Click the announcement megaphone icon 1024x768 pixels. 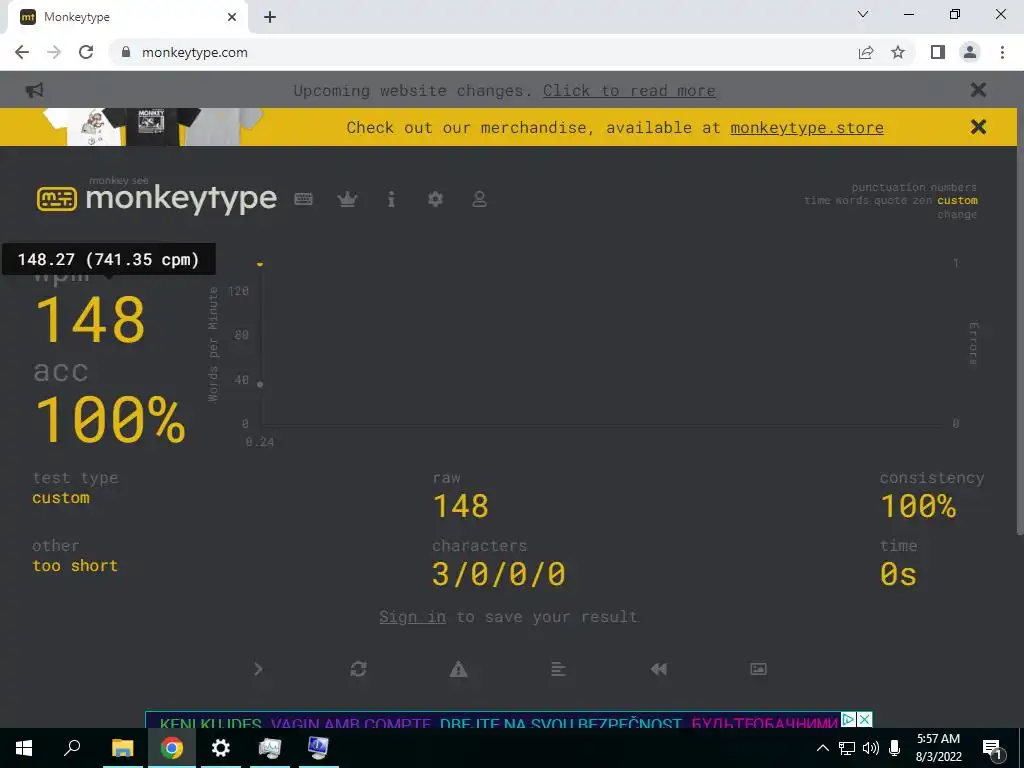34,90
